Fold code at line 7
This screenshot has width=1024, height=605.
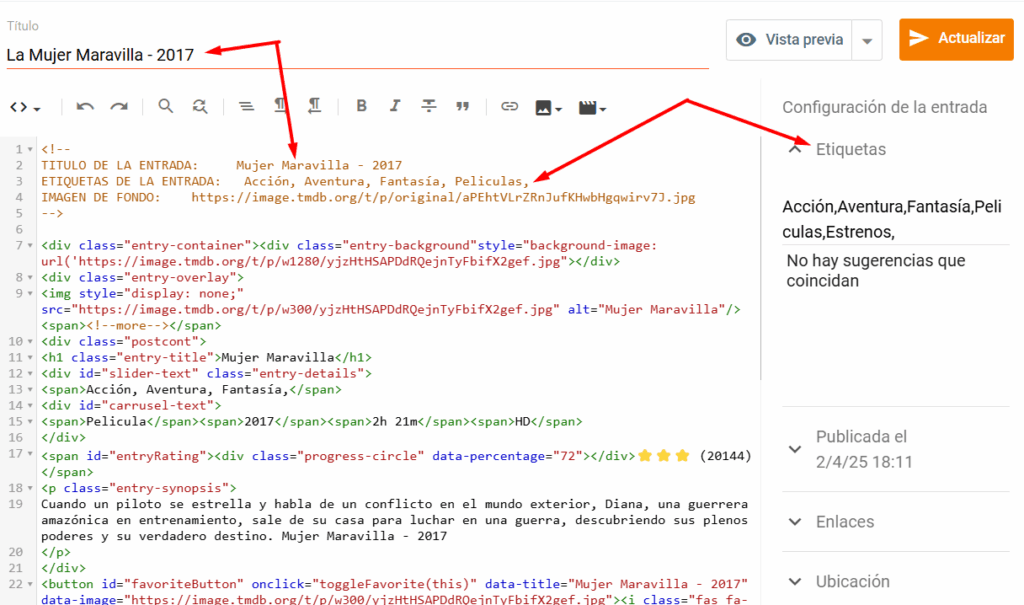point(30,246)
